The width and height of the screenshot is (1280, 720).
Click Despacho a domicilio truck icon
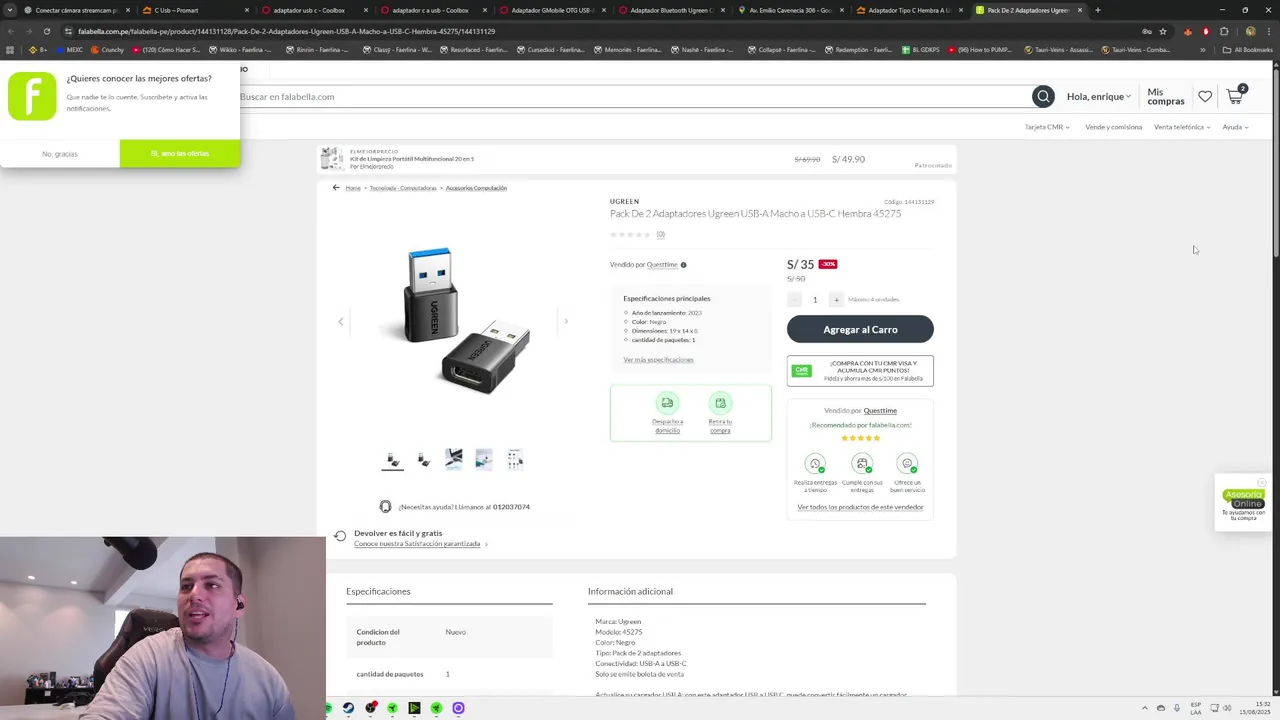click(x=667, y=403)
